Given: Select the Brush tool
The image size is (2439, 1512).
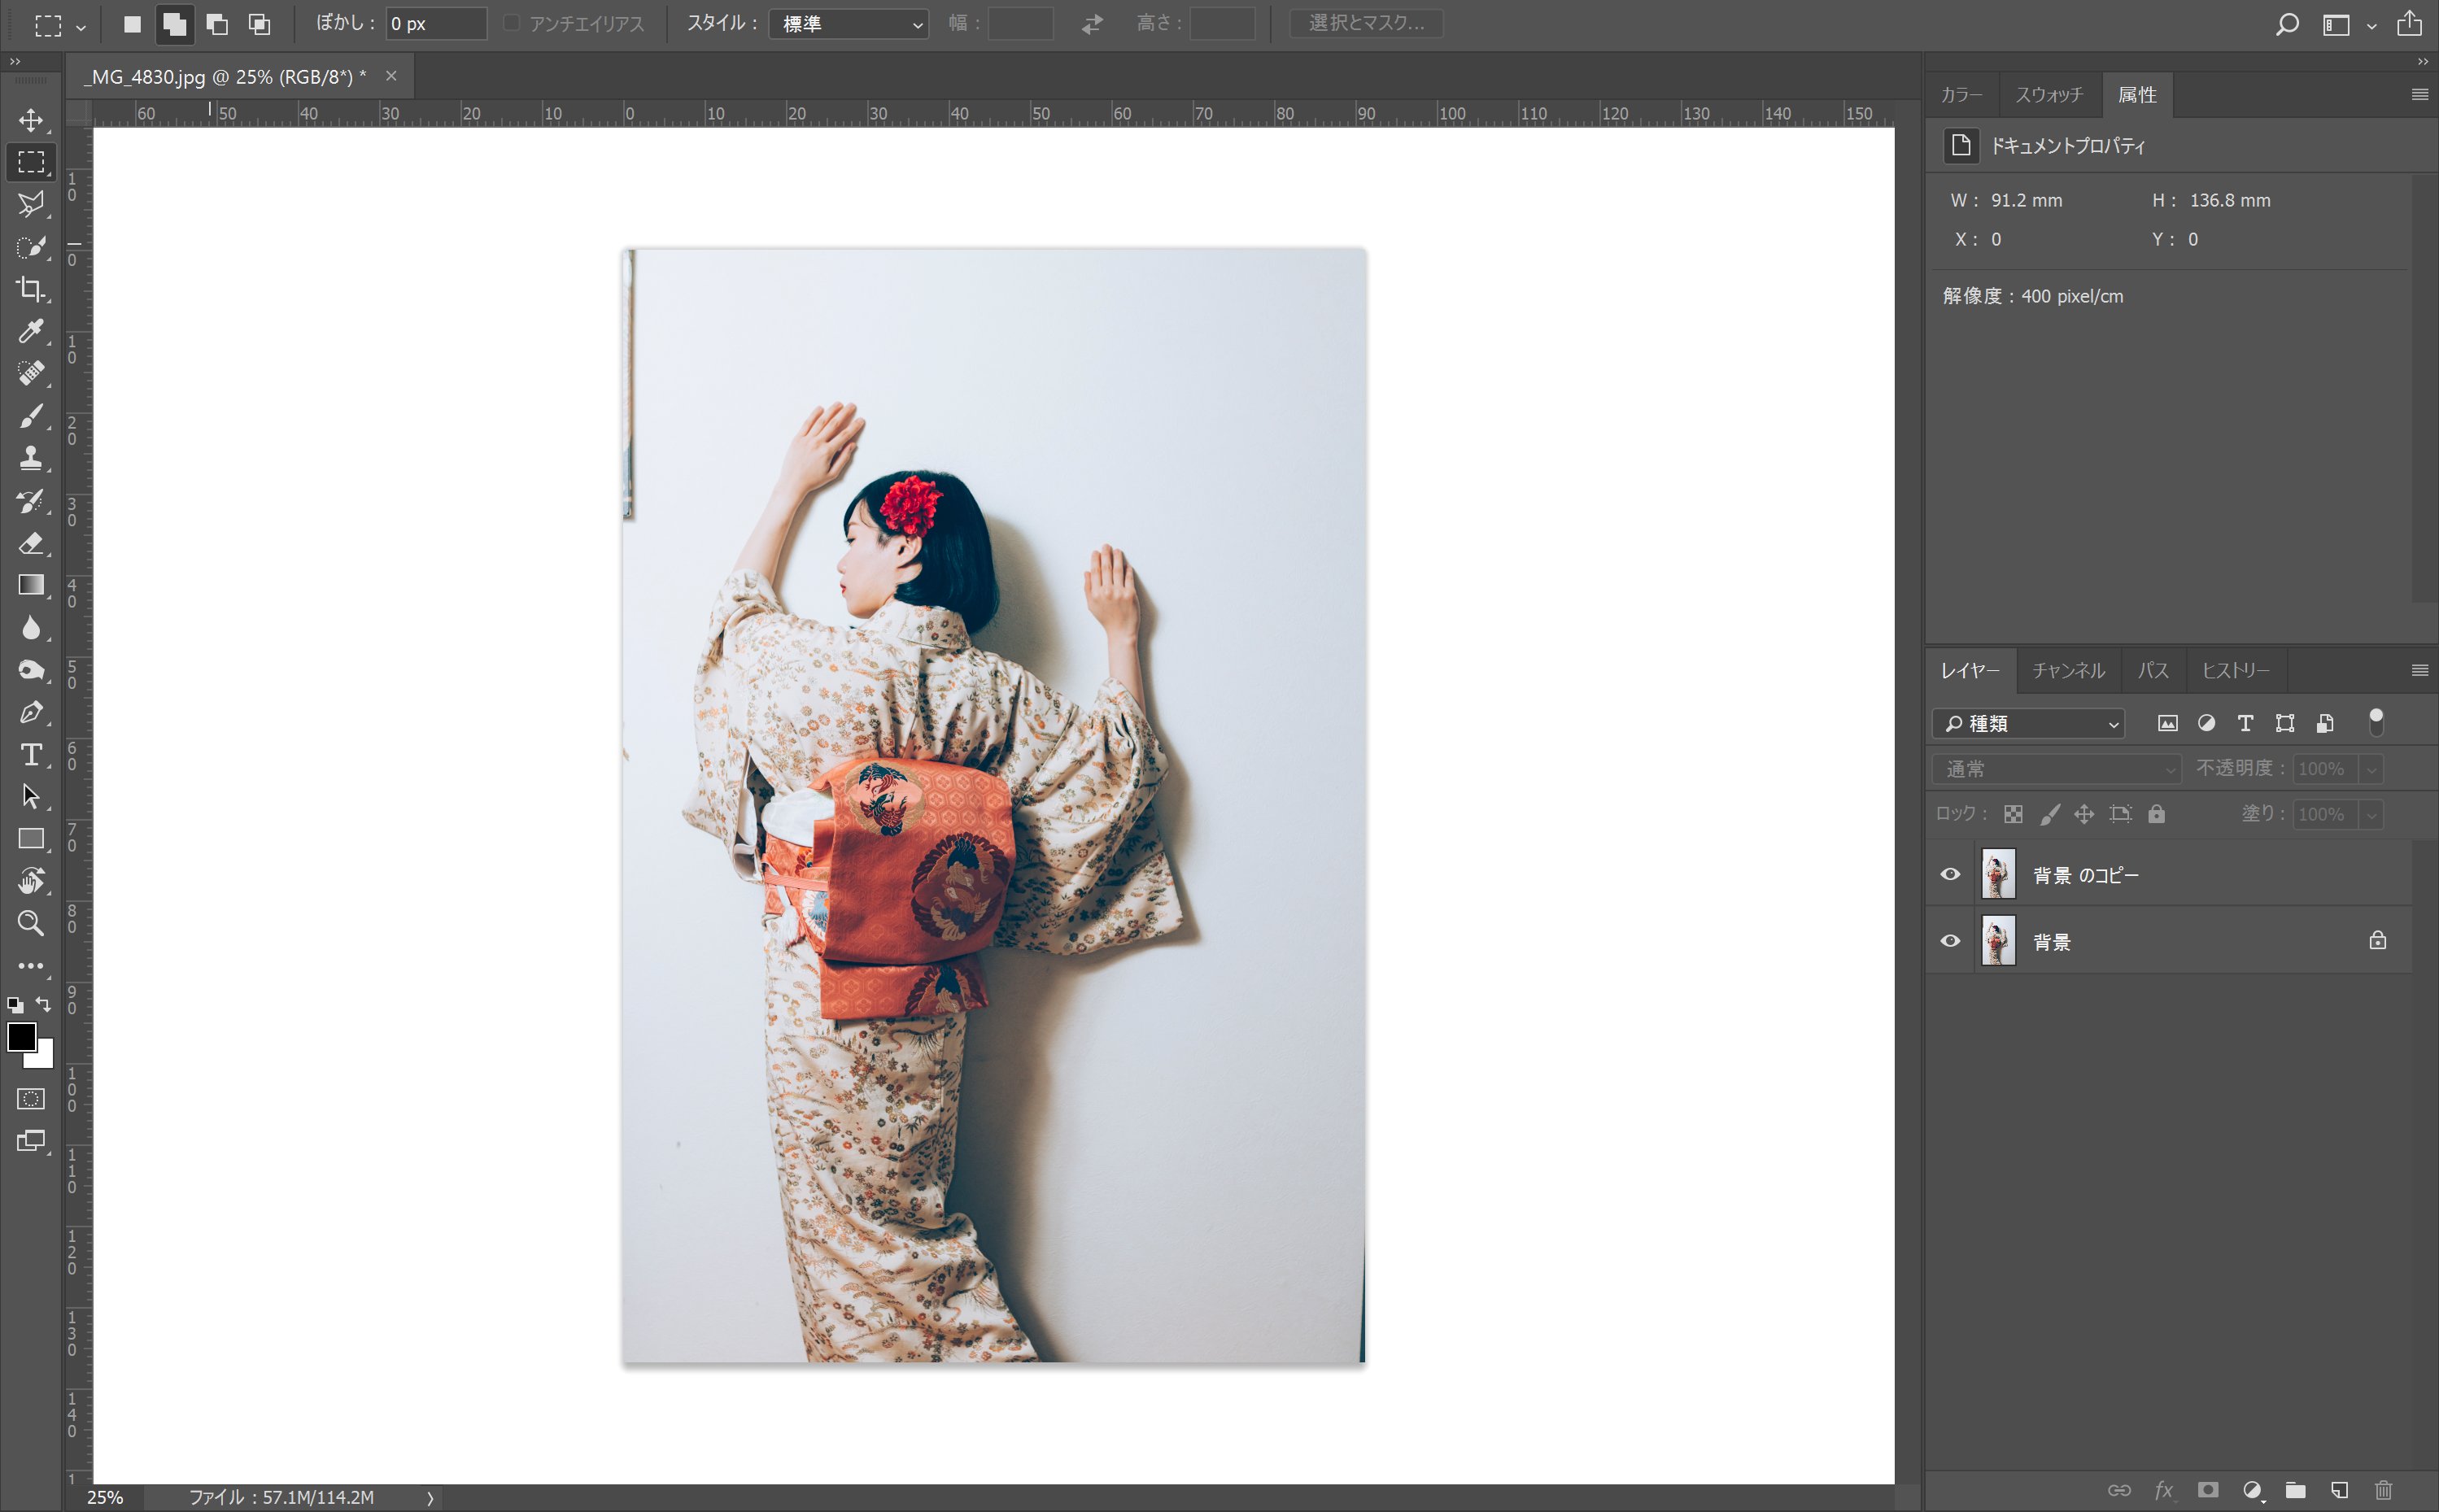Looking at the screenshot, I should [31, 416].
